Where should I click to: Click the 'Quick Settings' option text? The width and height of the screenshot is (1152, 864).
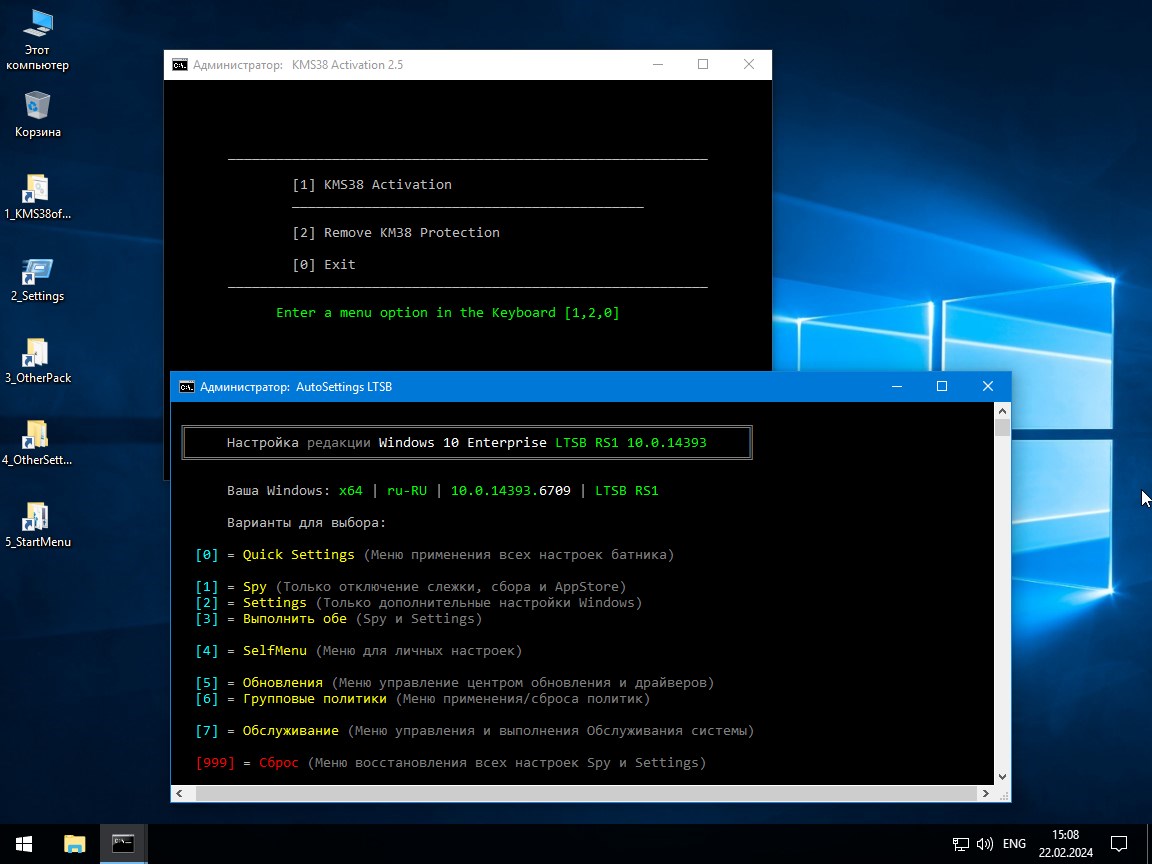298,555
